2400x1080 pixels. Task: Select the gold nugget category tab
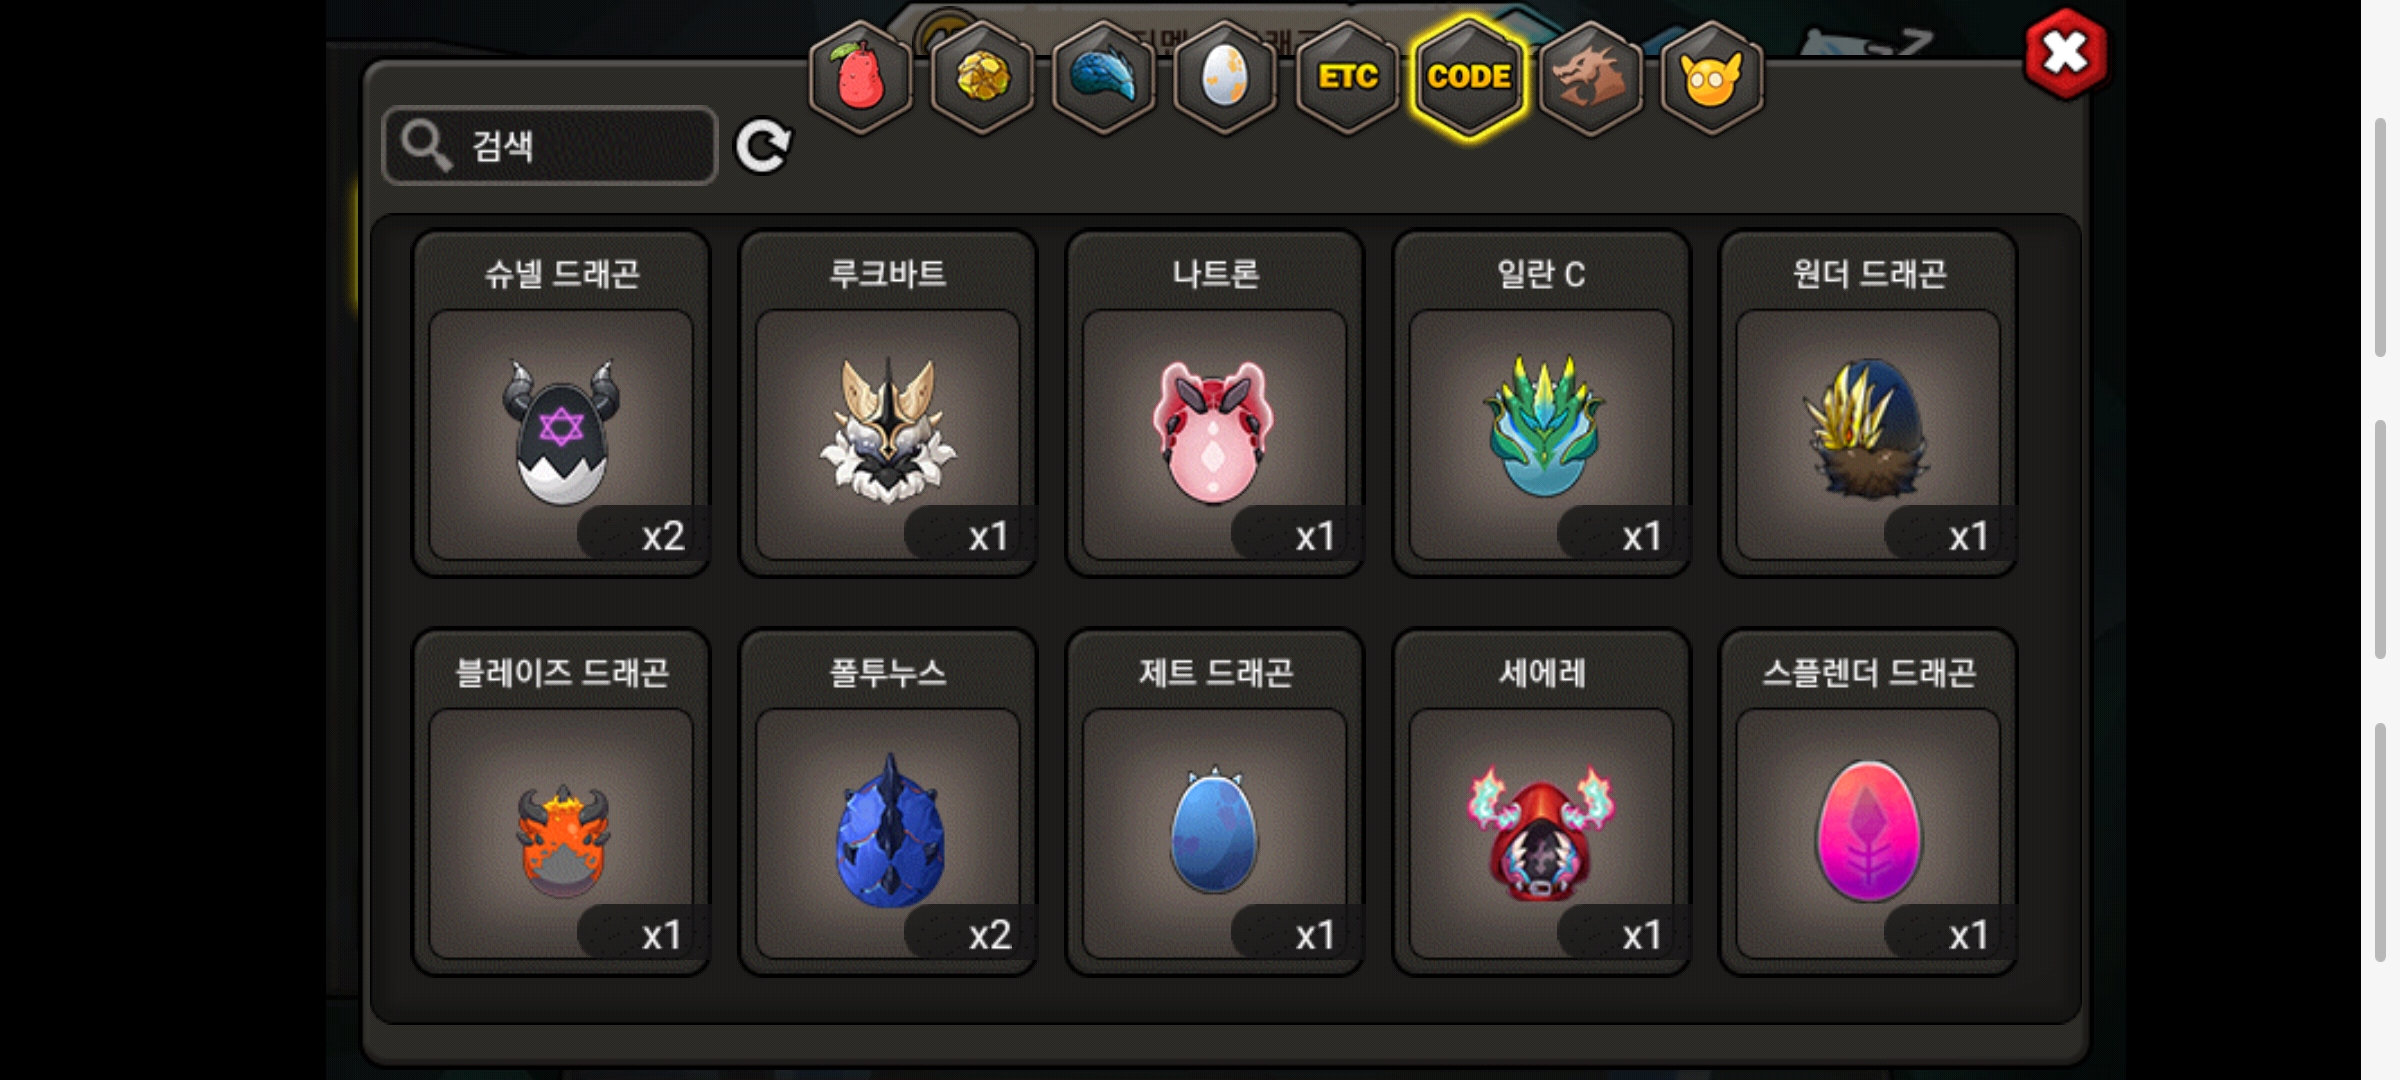982,78
